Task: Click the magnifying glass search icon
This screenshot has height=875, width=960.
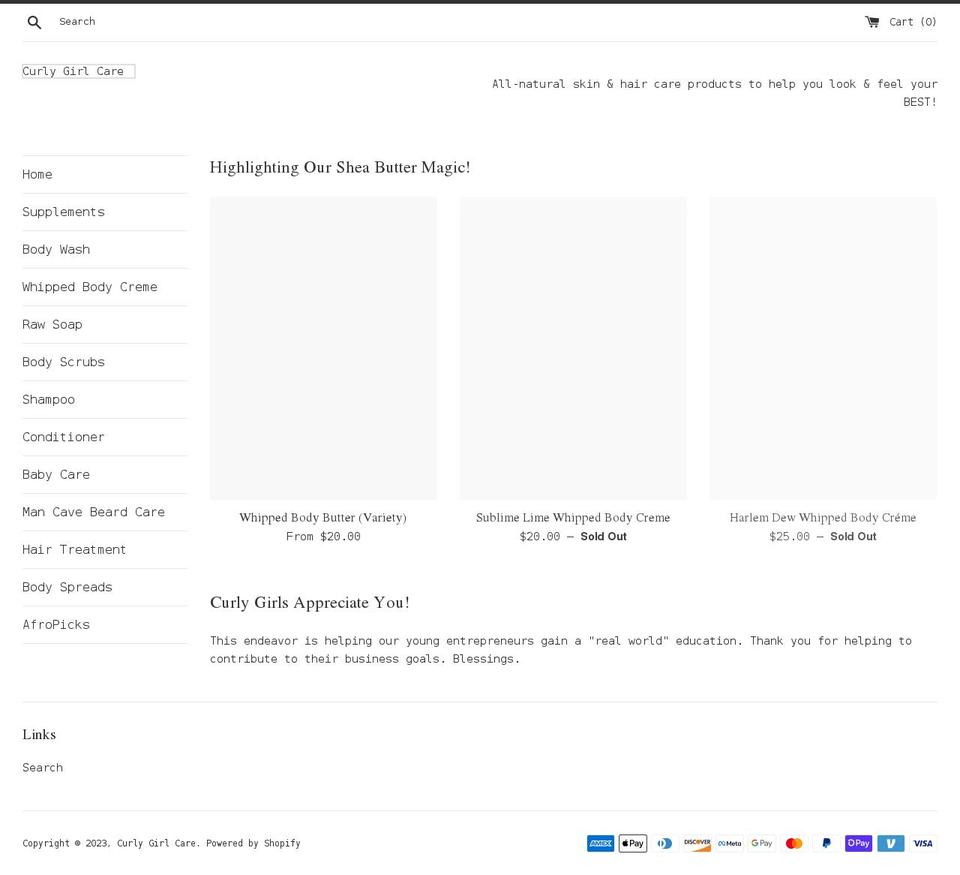Action: click(x=34, y=22)
